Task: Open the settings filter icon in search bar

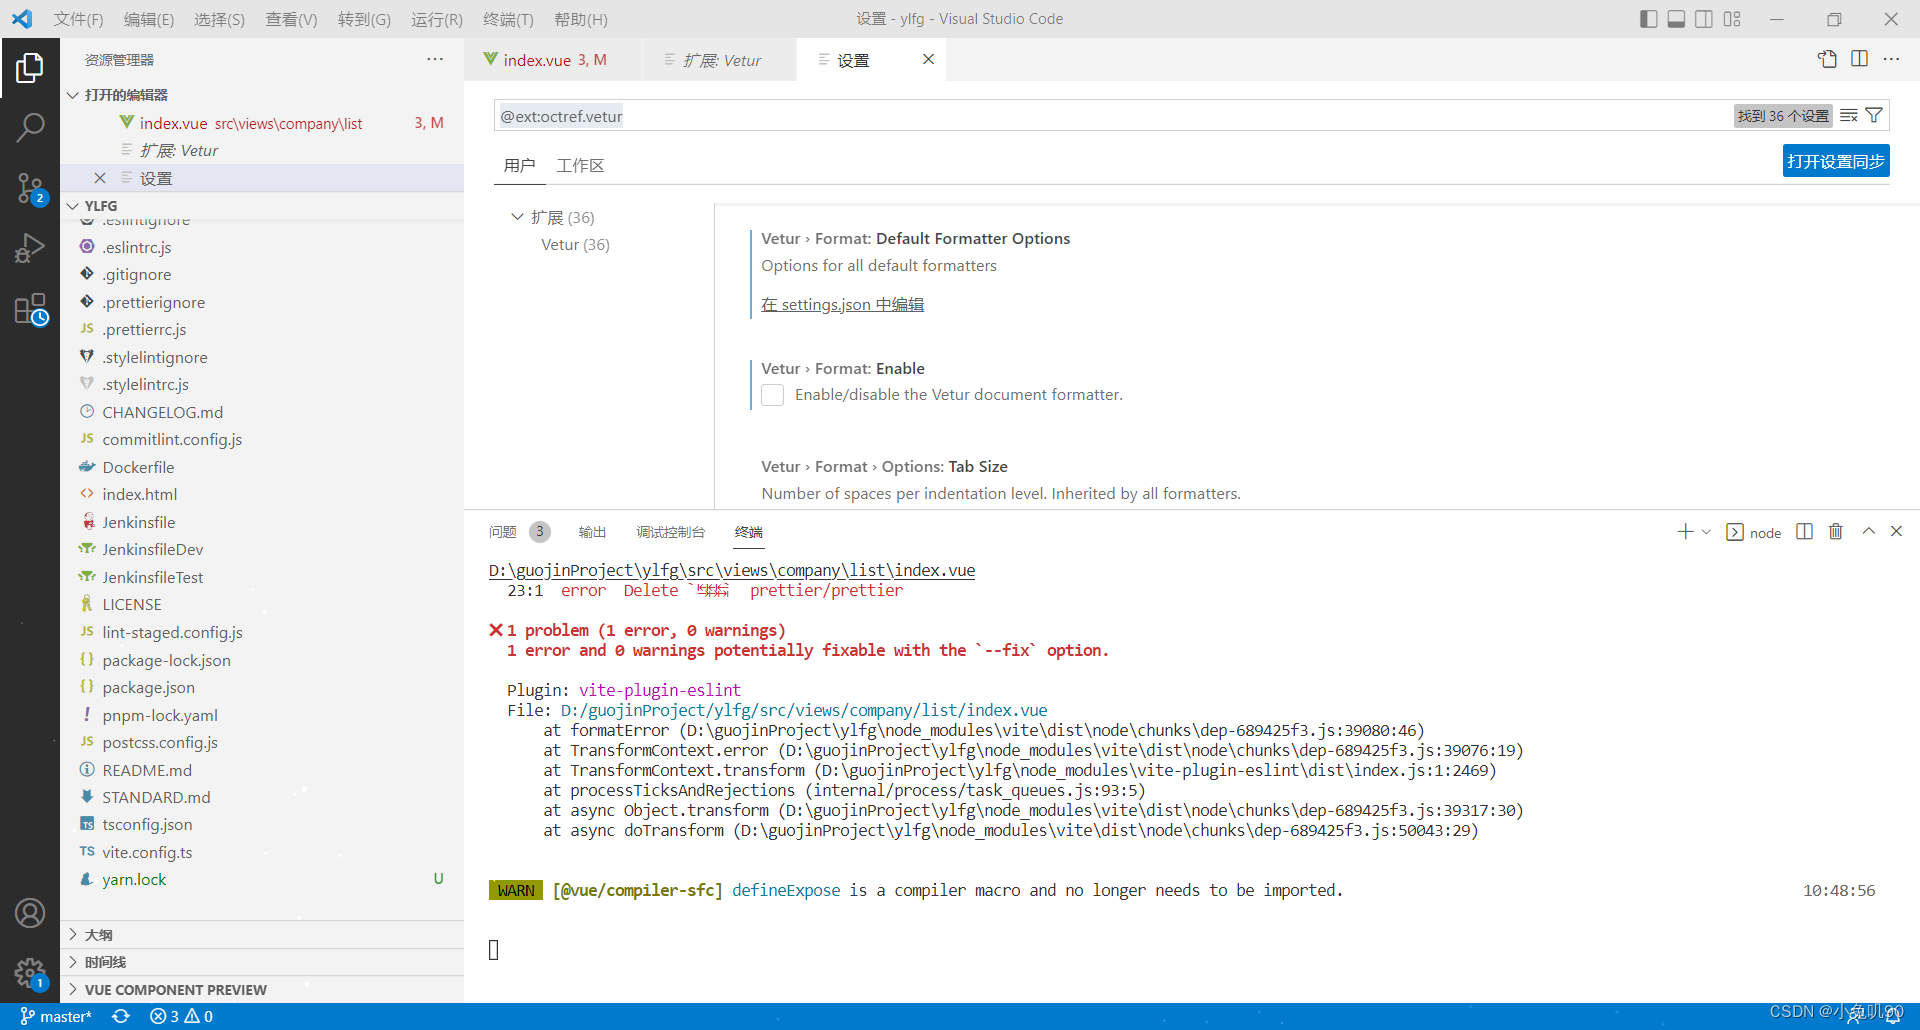Action: click(1875, 115)
